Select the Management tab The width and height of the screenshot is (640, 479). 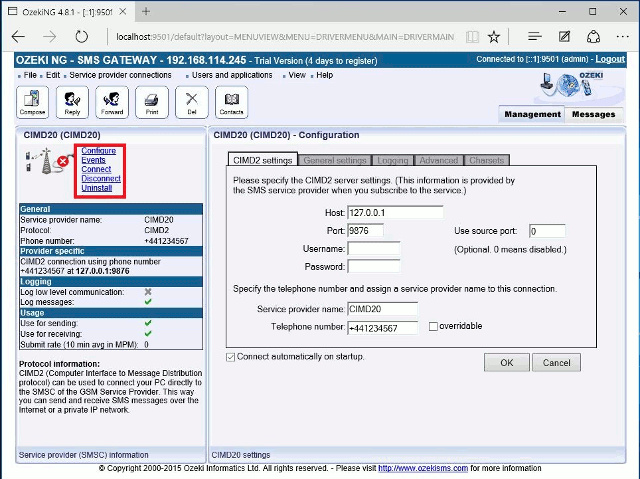(x=532, y=114)
